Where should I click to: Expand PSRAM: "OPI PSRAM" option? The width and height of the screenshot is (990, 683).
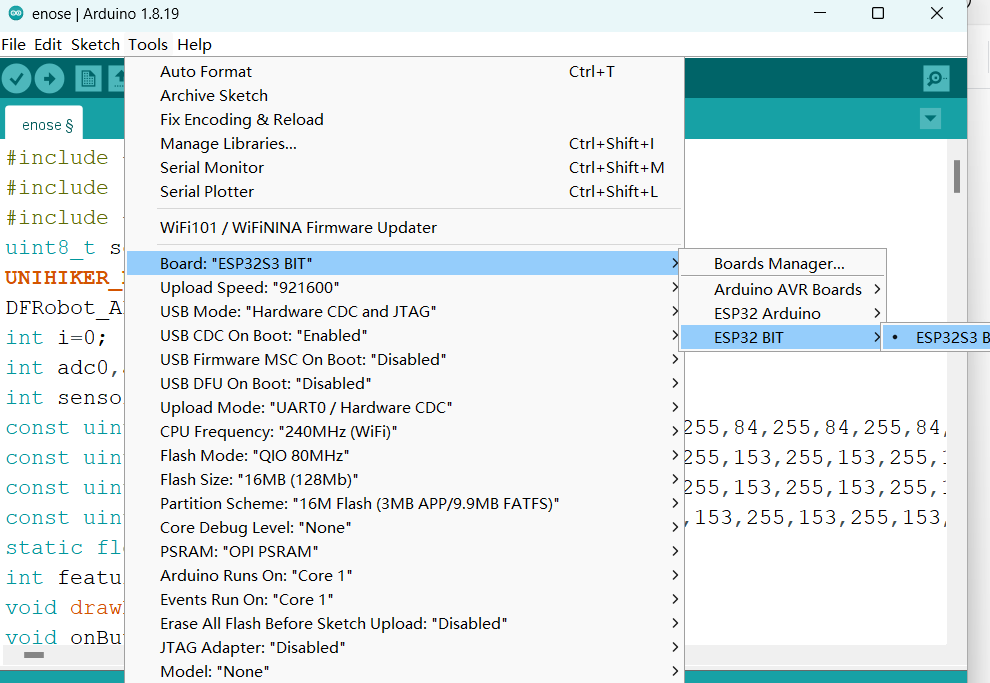[x=405, y=551]
